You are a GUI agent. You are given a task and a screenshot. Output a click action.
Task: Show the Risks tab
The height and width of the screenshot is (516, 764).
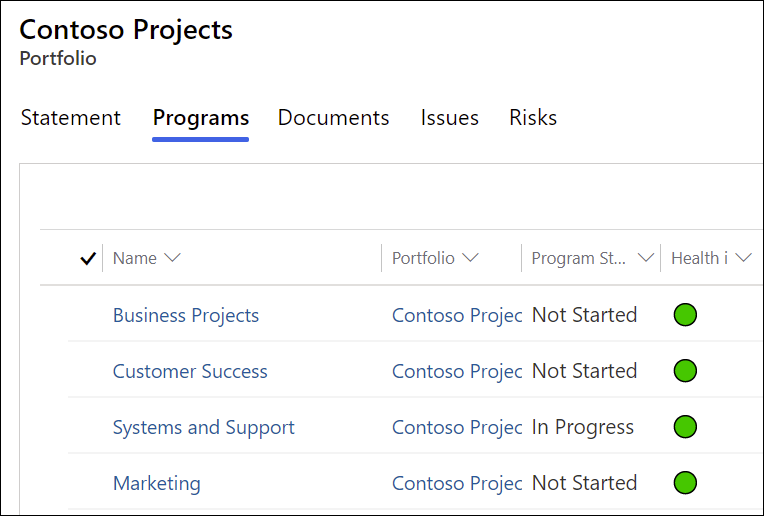pos(533,118)
